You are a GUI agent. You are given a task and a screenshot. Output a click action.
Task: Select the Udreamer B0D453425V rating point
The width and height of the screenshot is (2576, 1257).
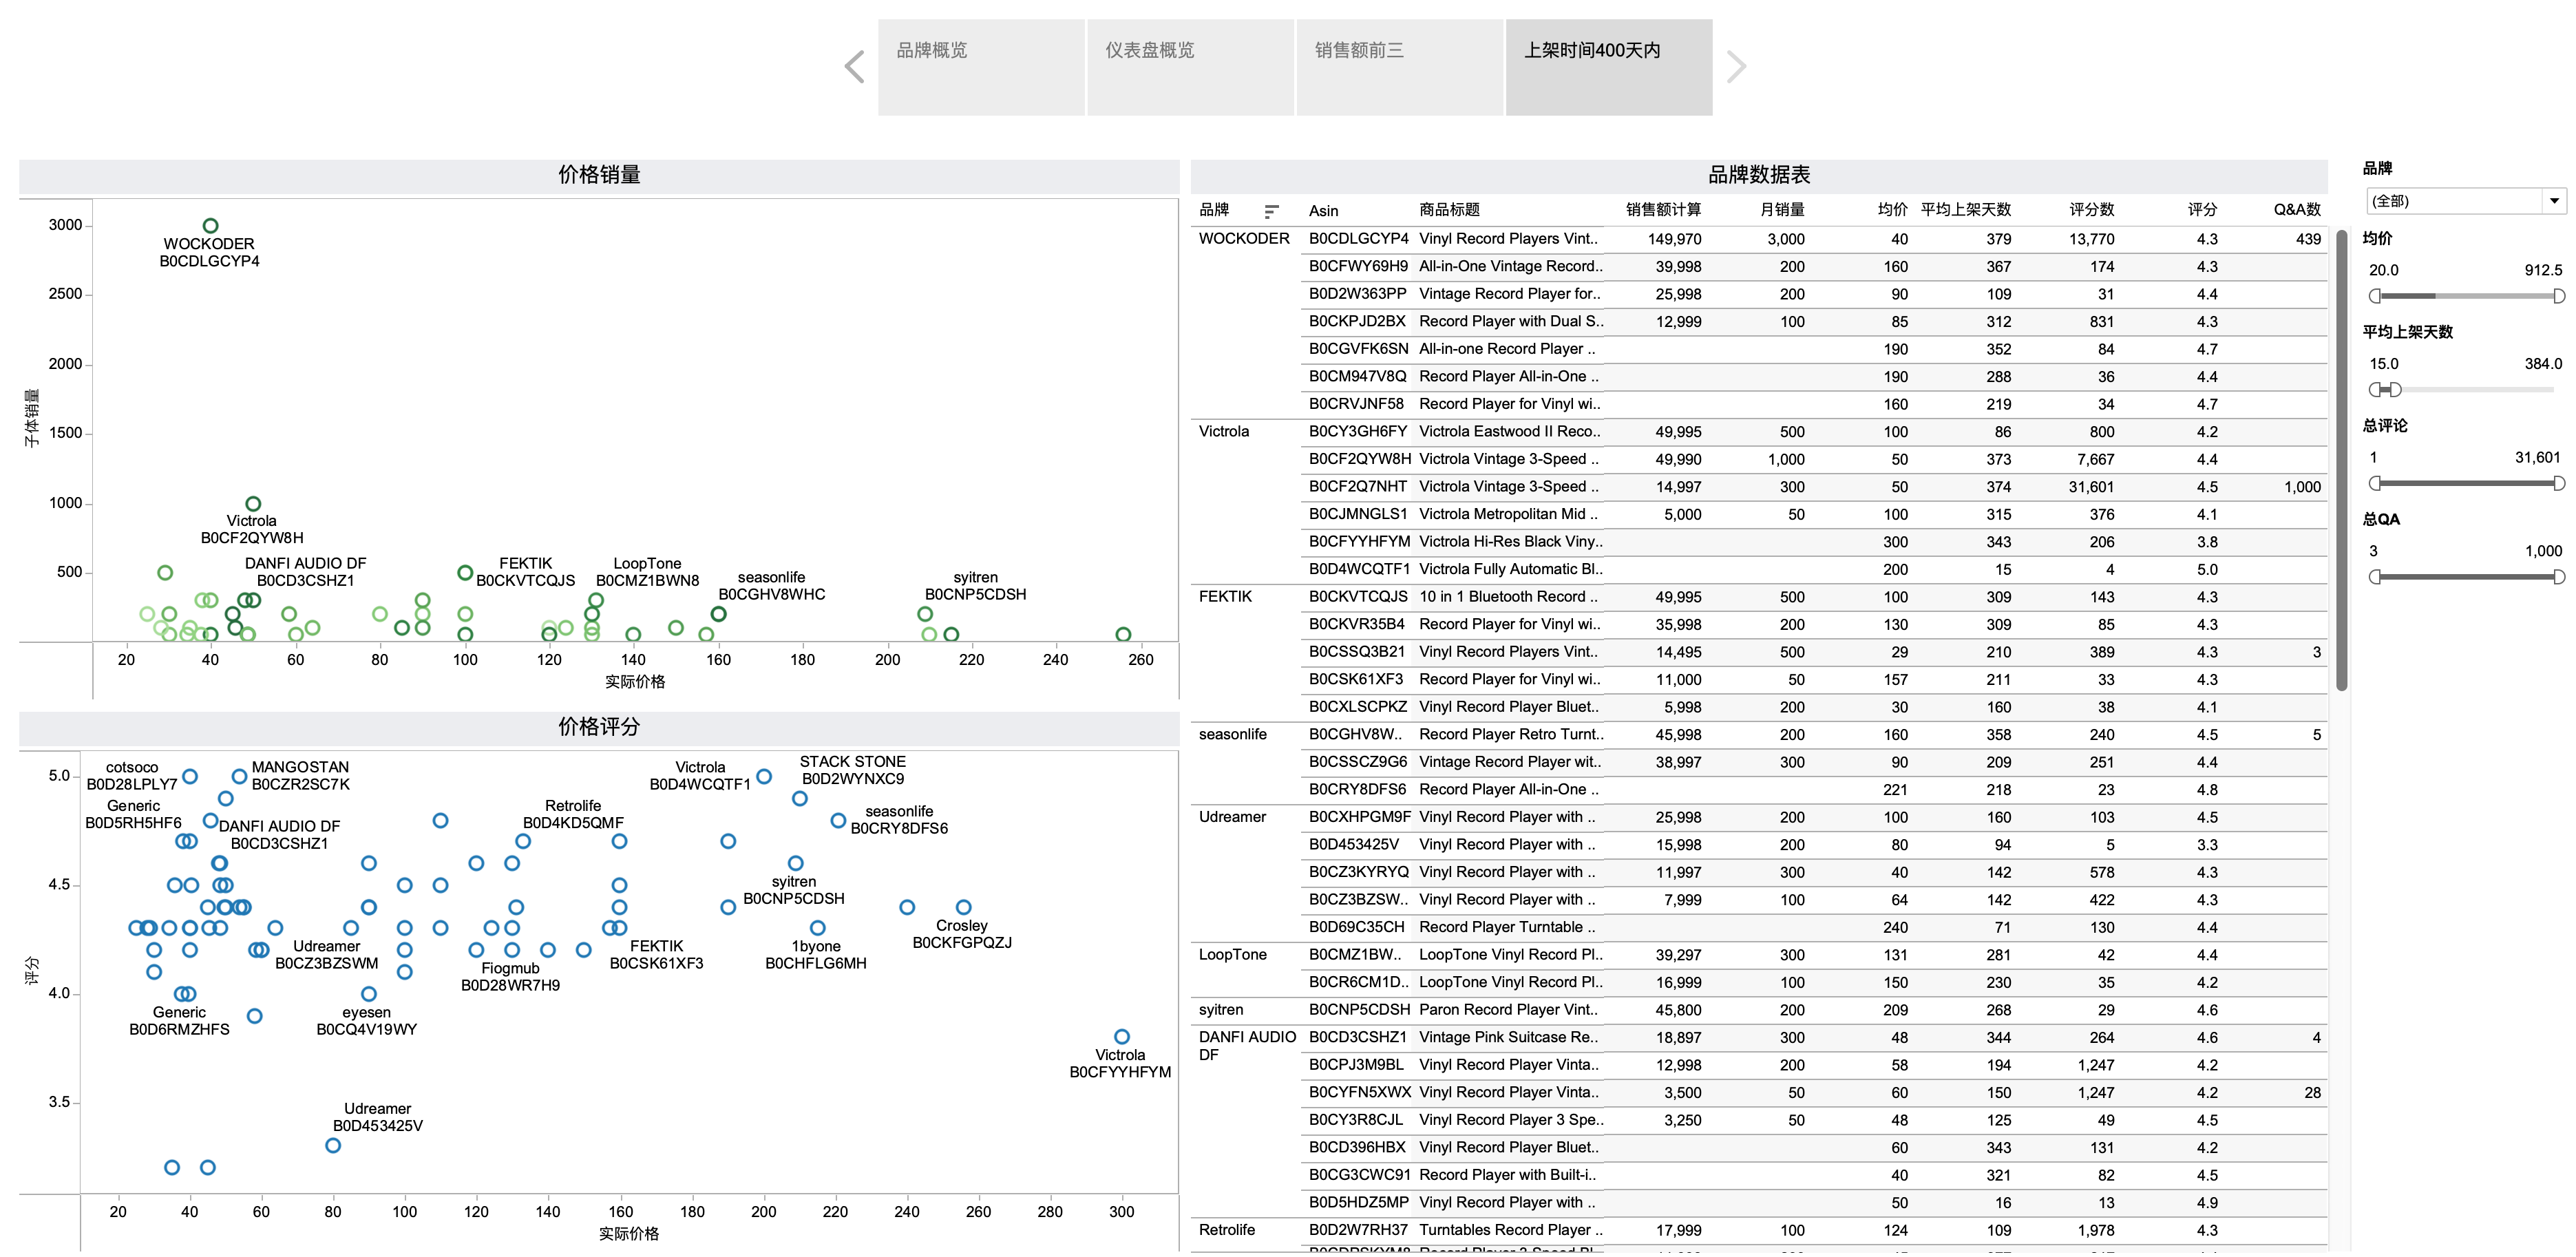(333, 1145)
